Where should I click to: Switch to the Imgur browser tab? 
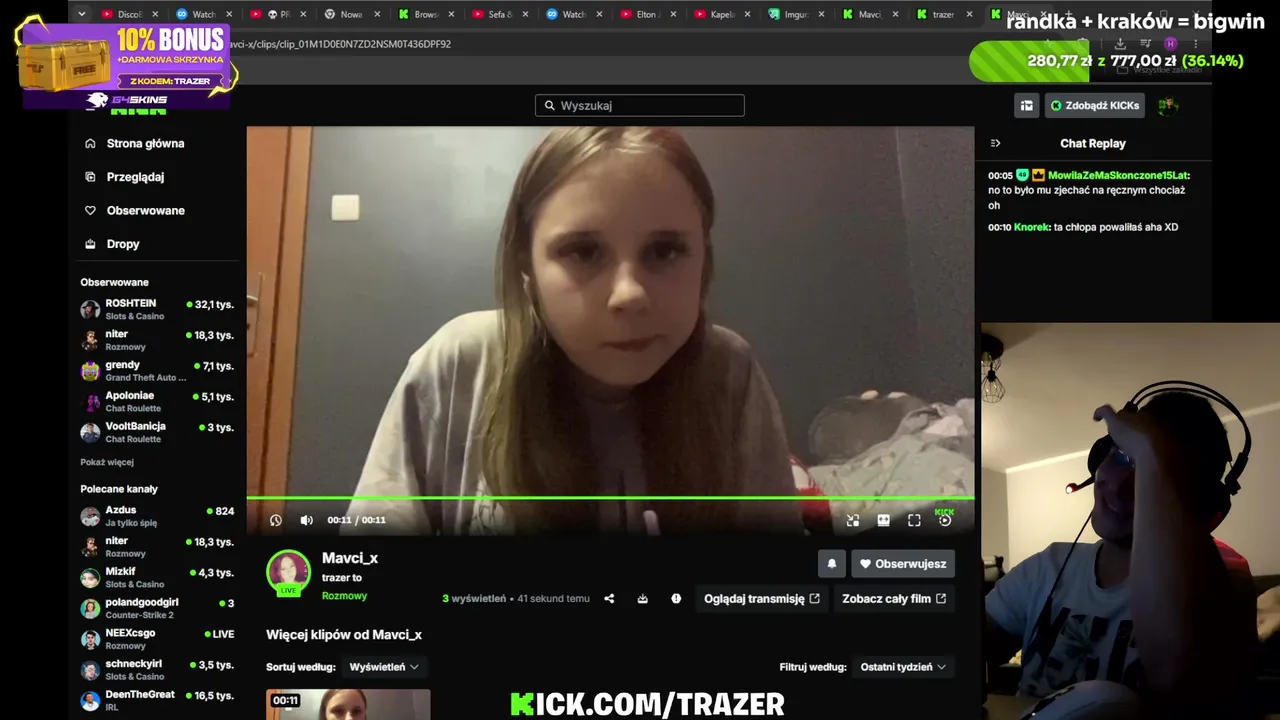click(x=795, y=14)
